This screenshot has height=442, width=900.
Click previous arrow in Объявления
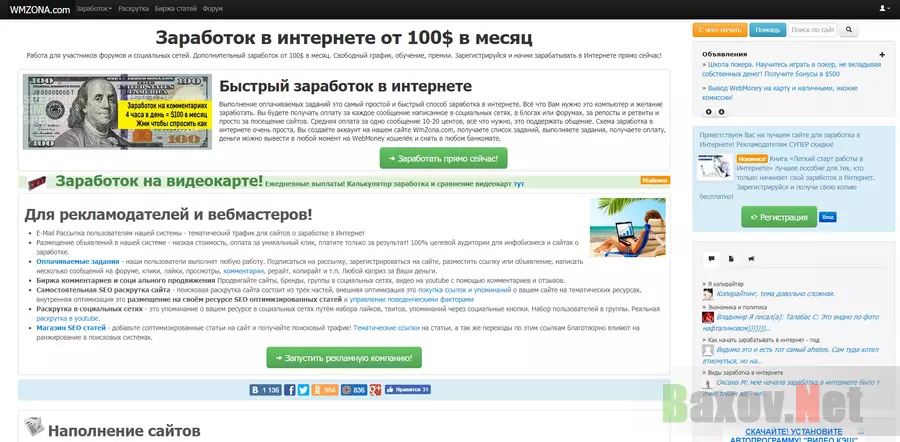point(708,112)
